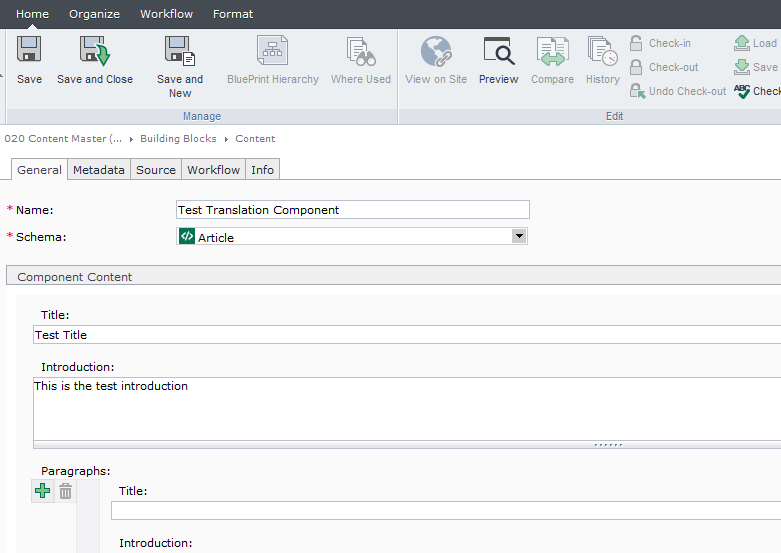Screen dimensions: 781x553
Task: Click Building Blocks breadcrumb link
Action: (x=178, y=139)
